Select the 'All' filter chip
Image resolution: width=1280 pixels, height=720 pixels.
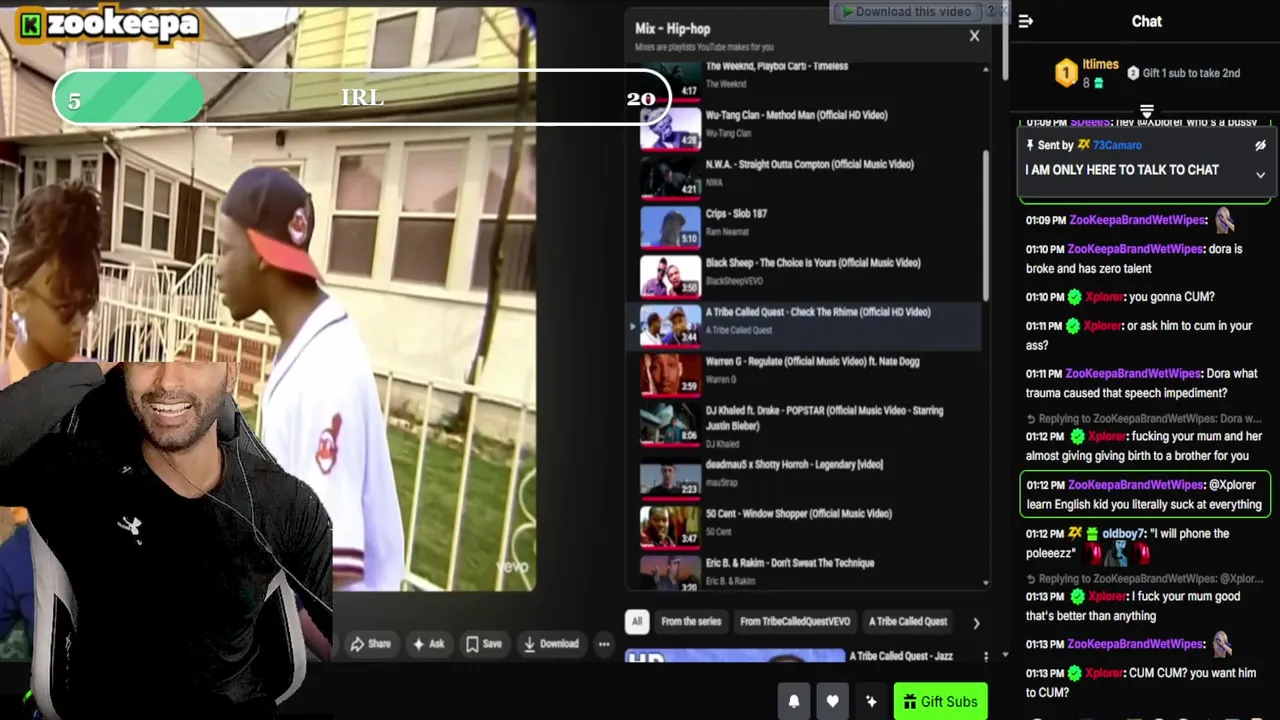(637, 621)
